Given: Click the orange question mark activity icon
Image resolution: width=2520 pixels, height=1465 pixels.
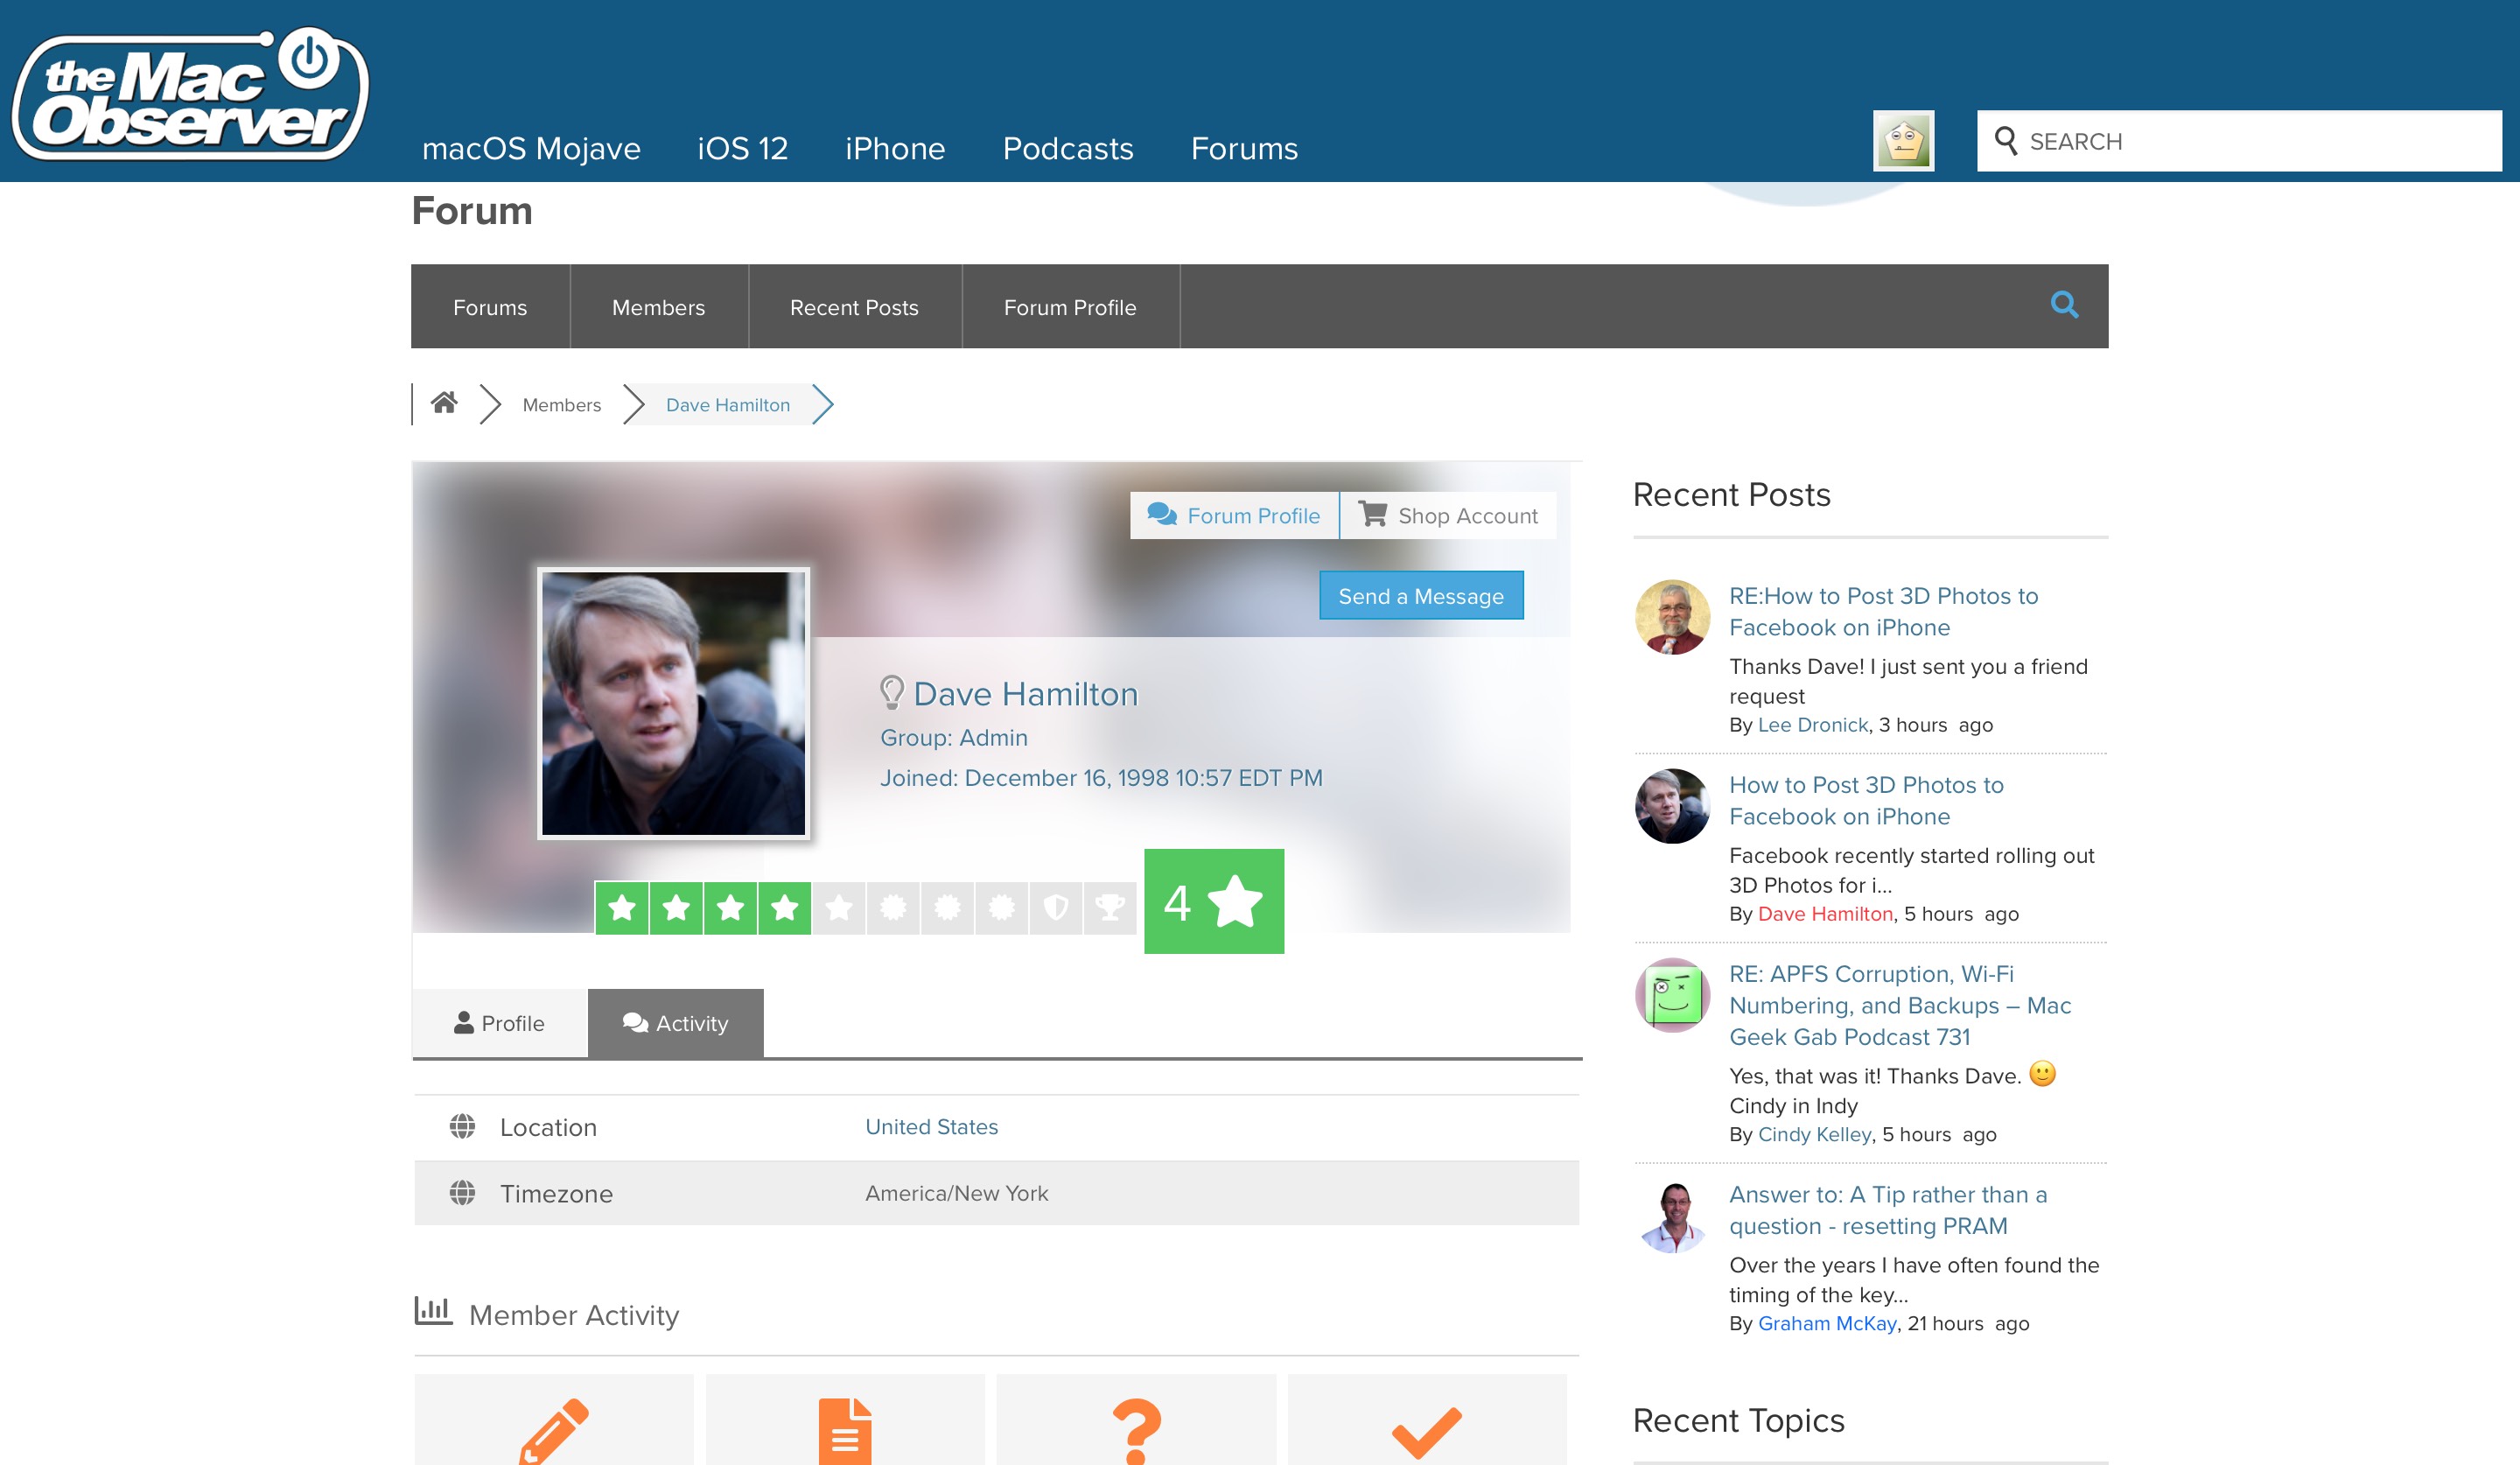Looking at the screenshot, I should pos(1137,1431).
